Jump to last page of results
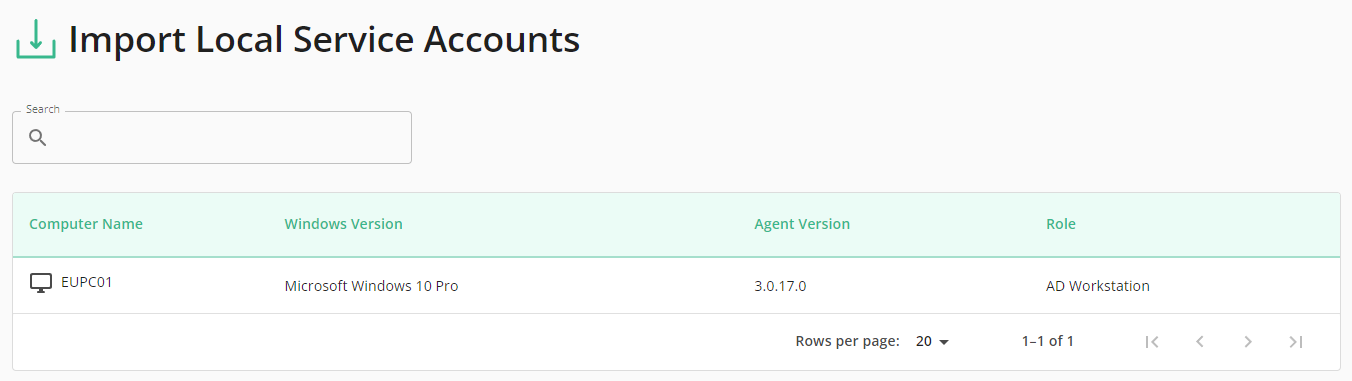The height and width of the screenshot is (381, 1352). [1296, 342]
